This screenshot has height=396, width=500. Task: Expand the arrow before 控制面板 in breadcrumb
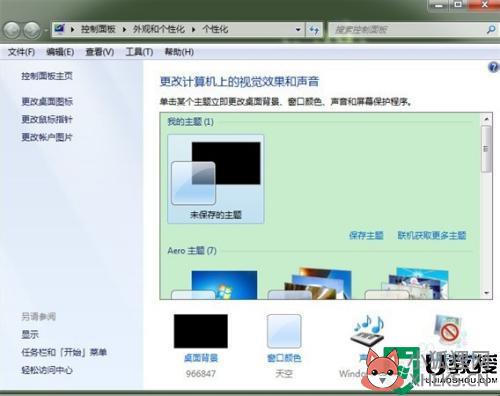click(72, 30)
